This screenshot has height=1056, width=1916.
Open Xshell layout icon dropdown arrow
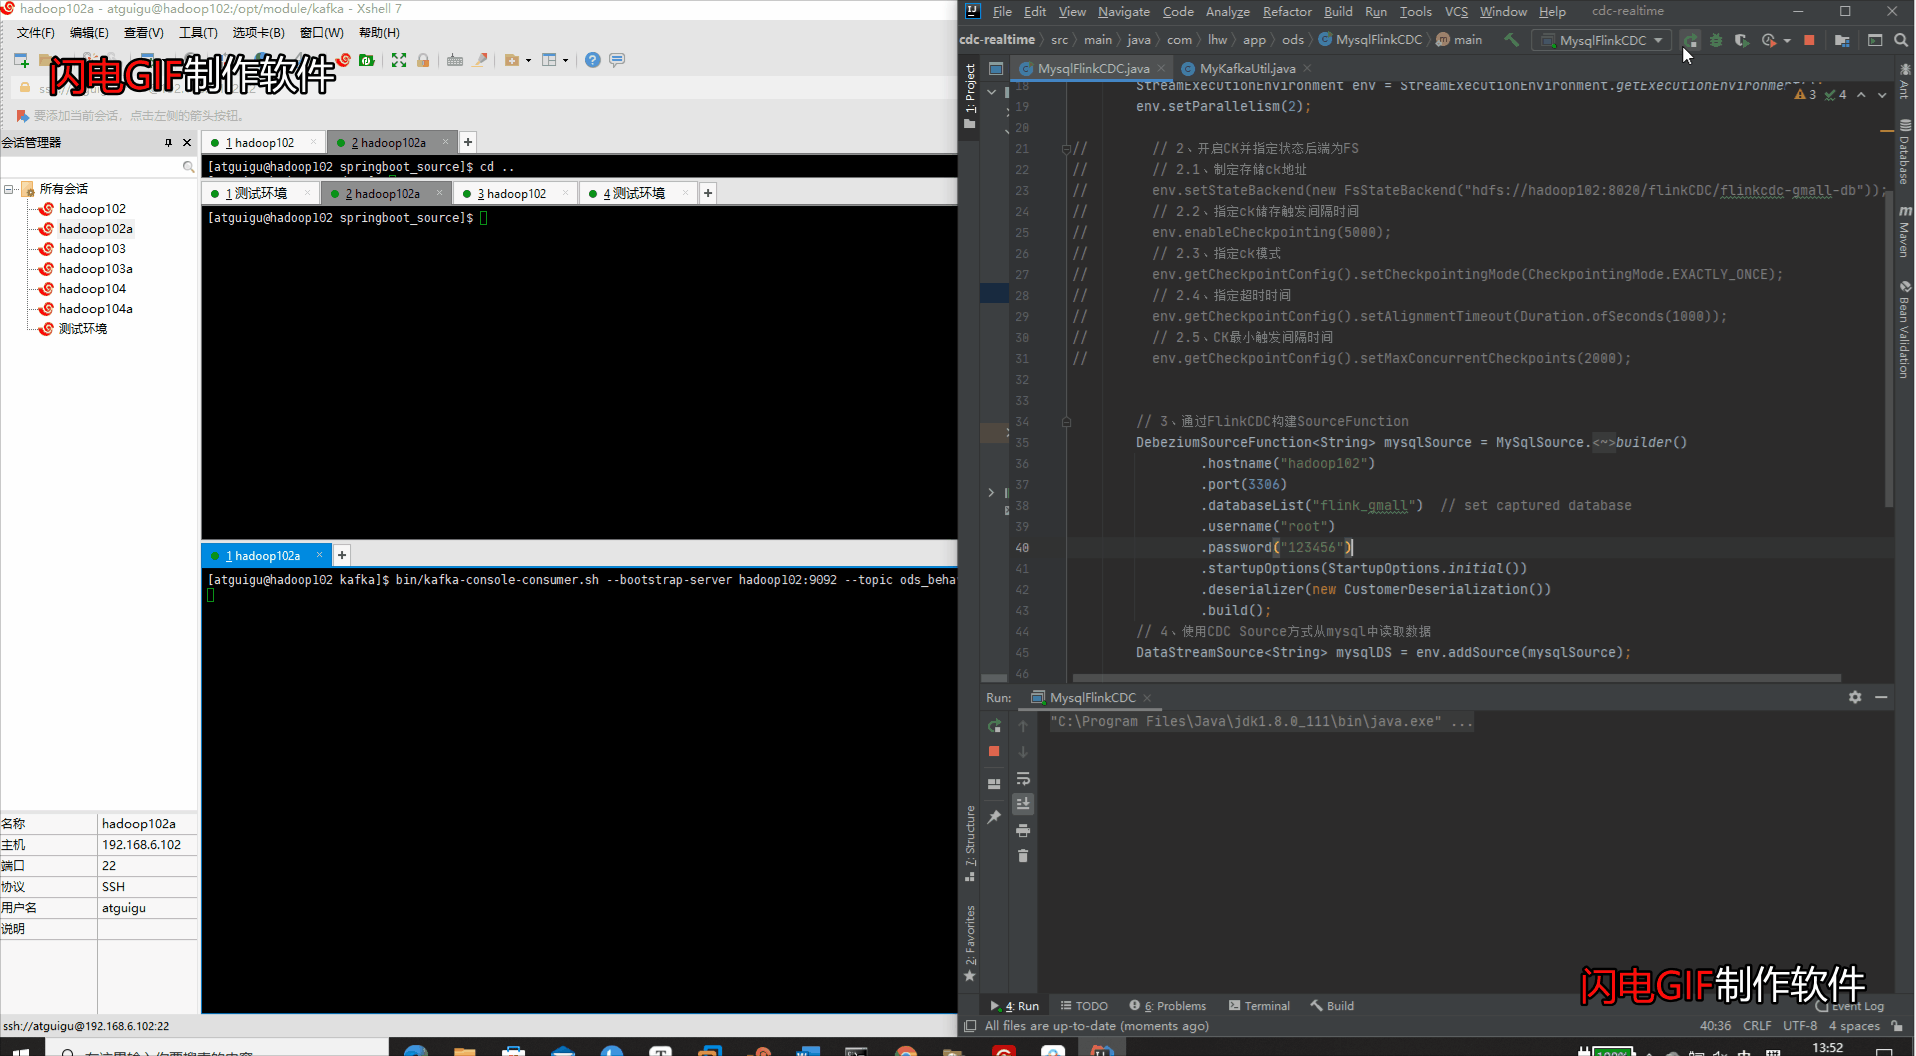[565, 61]
